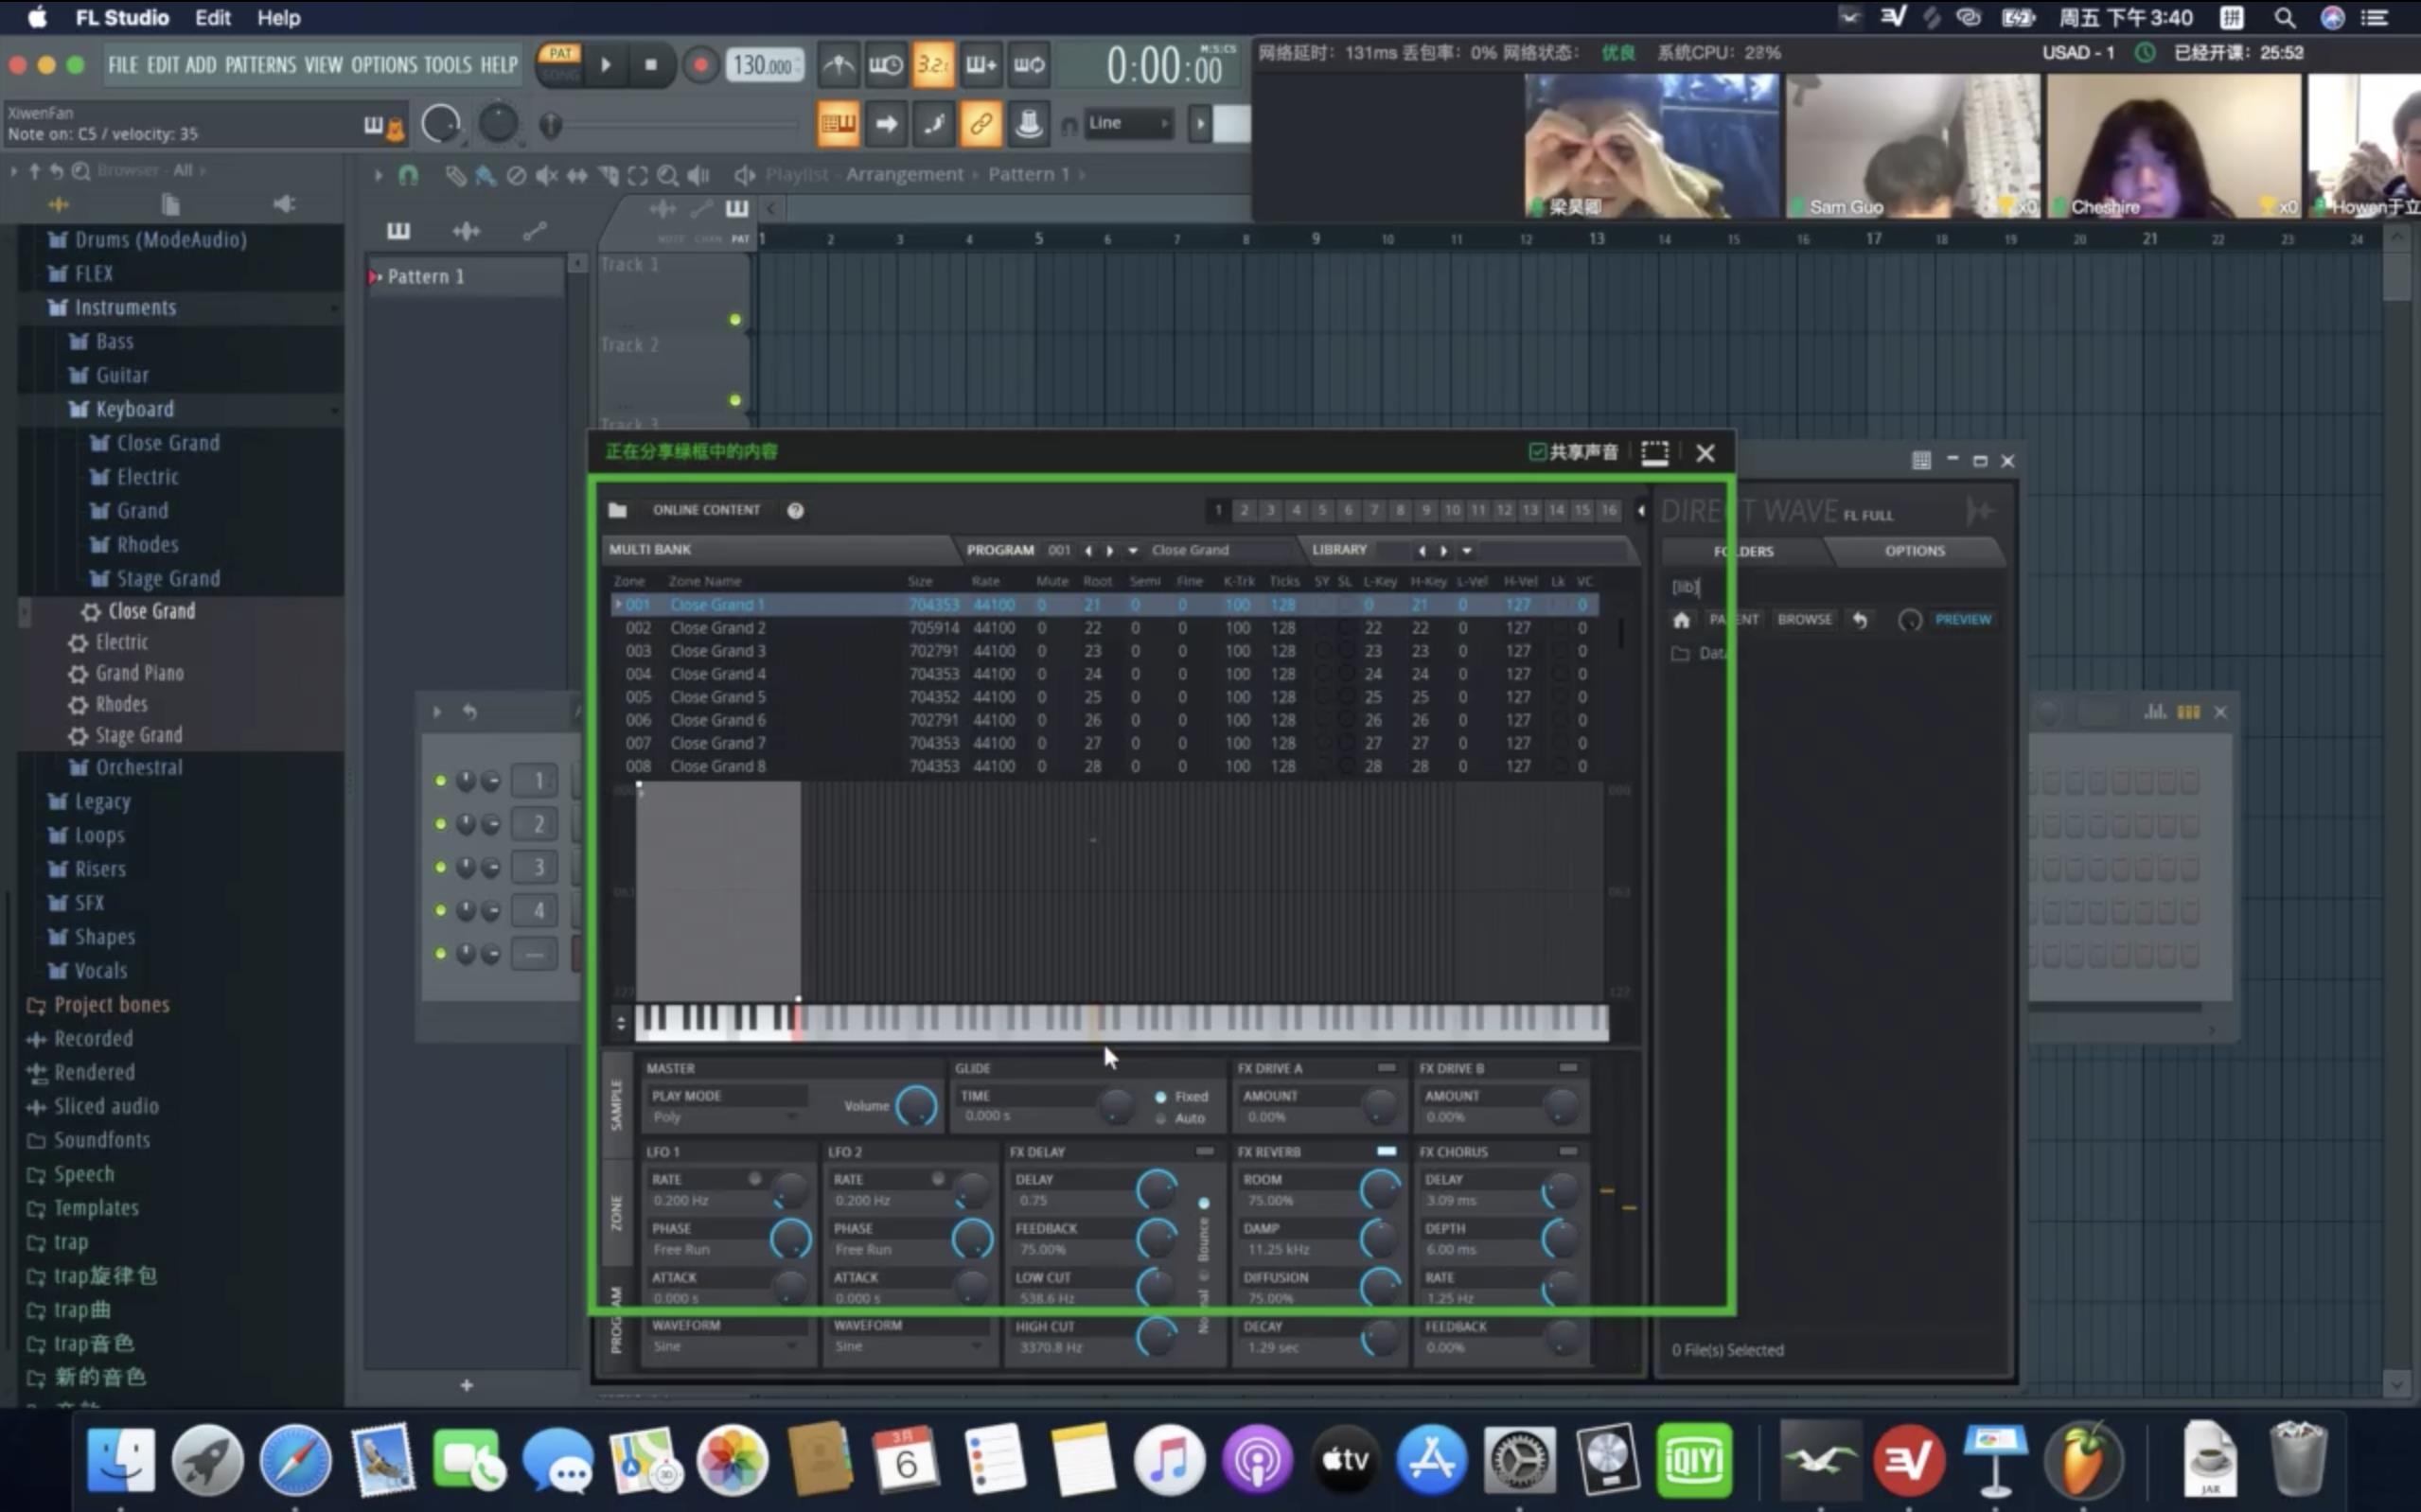Click the PREVIEW button

pos(1962,620)
